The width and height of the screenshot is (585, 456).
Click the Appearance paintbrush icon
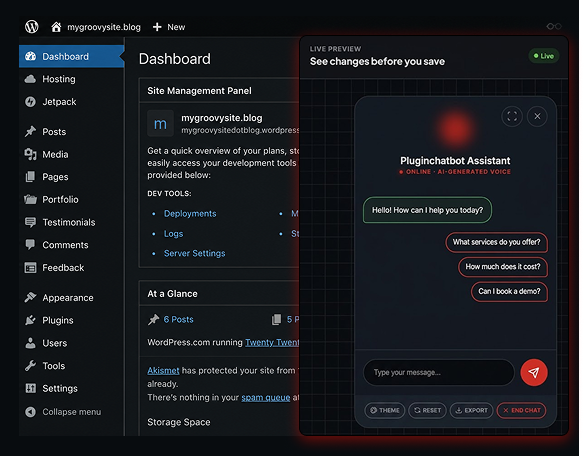(x=30, y=297)
